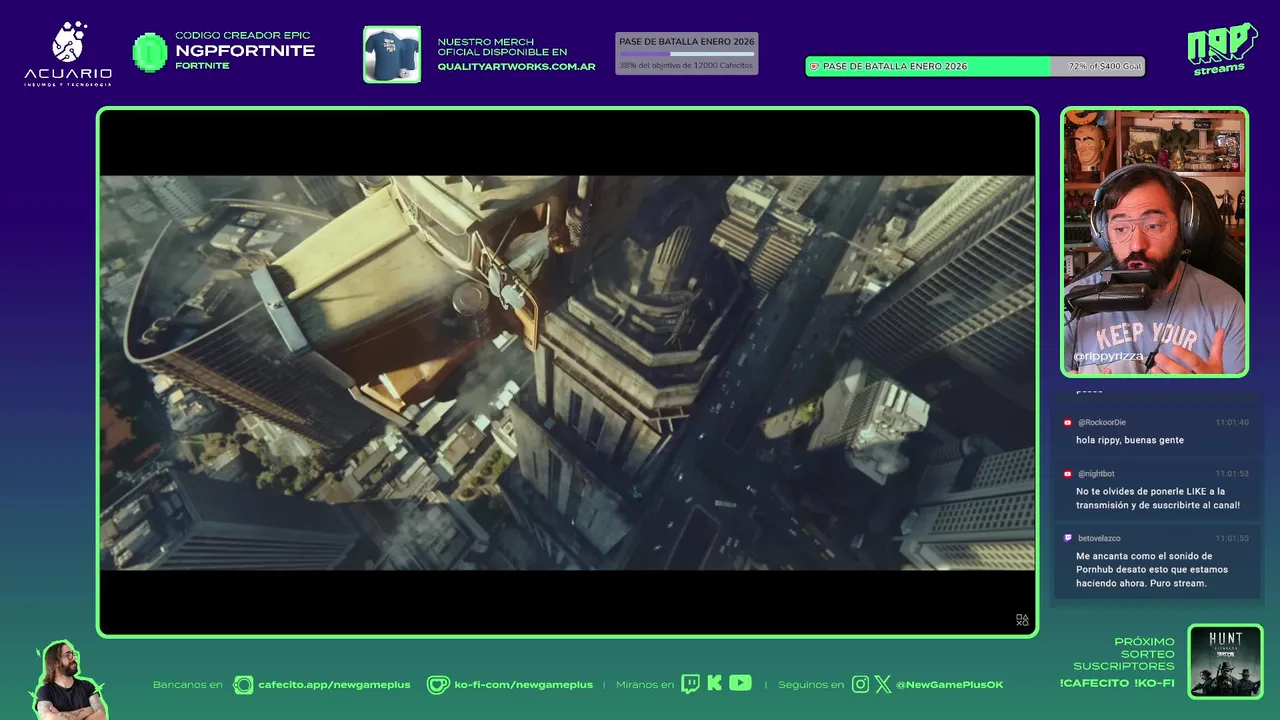This screenshot has height=720, width=1280.
Task: Click the PlayStation symbols watermark in the video
Action: [1022, 620]
